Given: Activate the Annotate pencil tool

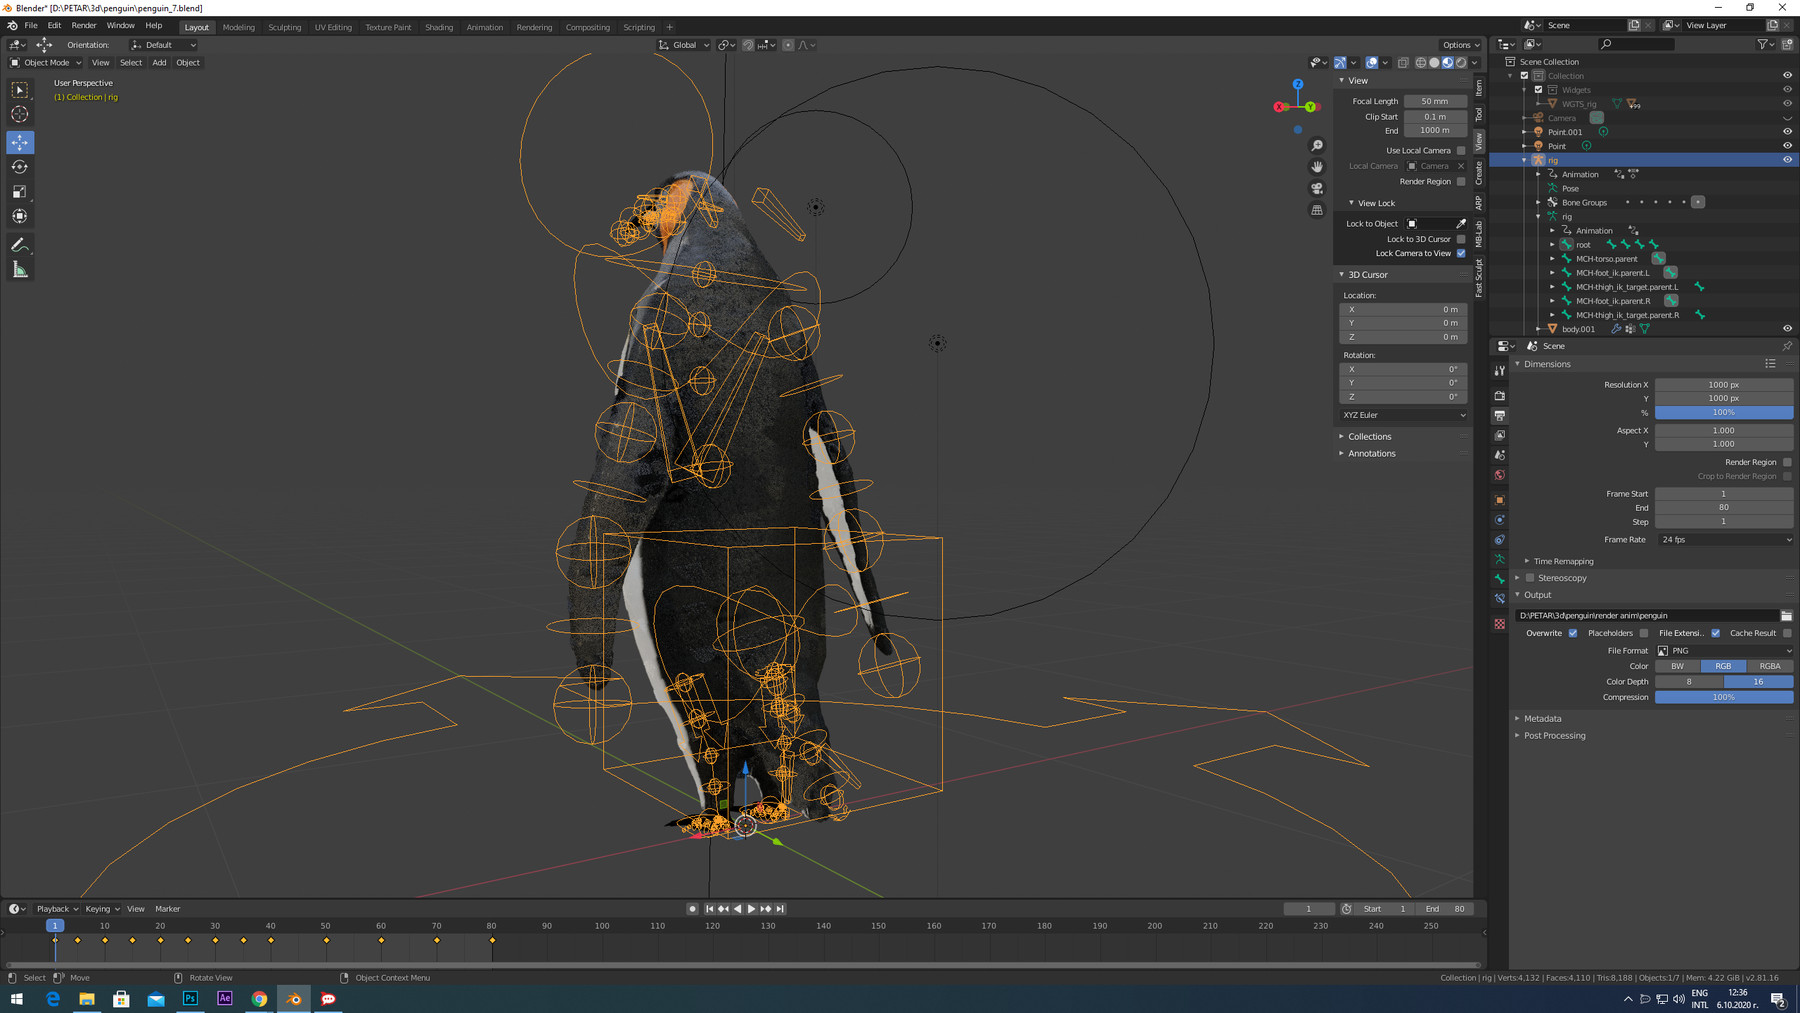Looking at the screenshot, I should [20, 245].
